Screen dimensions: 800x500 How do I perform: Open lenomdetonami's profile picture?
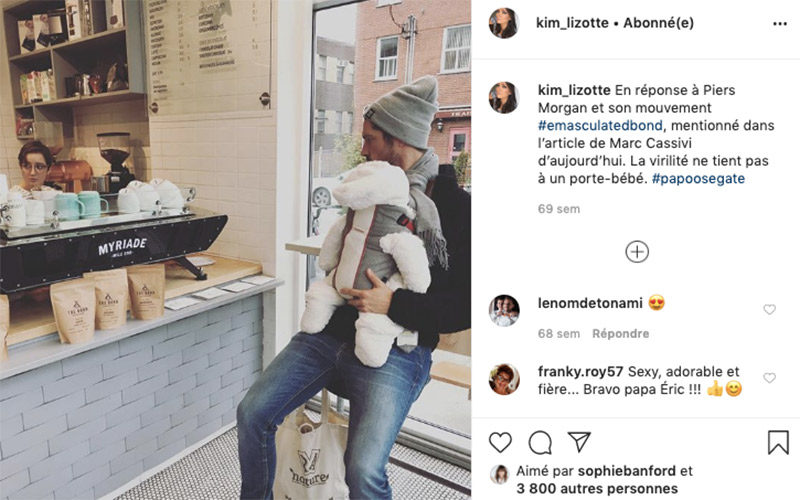(x=504, y=310)
